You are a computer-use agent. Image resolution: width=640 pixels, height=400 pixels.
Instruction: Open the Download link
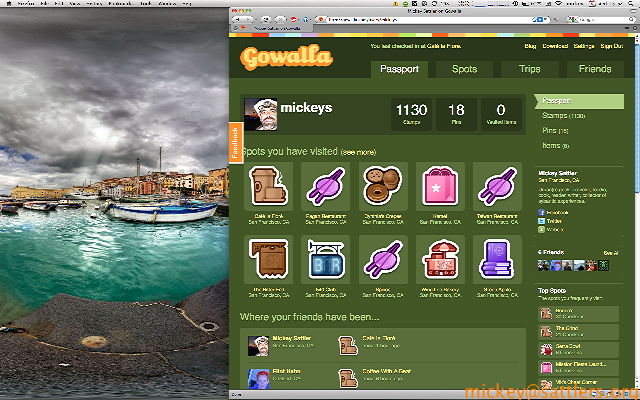click(555, 46)
